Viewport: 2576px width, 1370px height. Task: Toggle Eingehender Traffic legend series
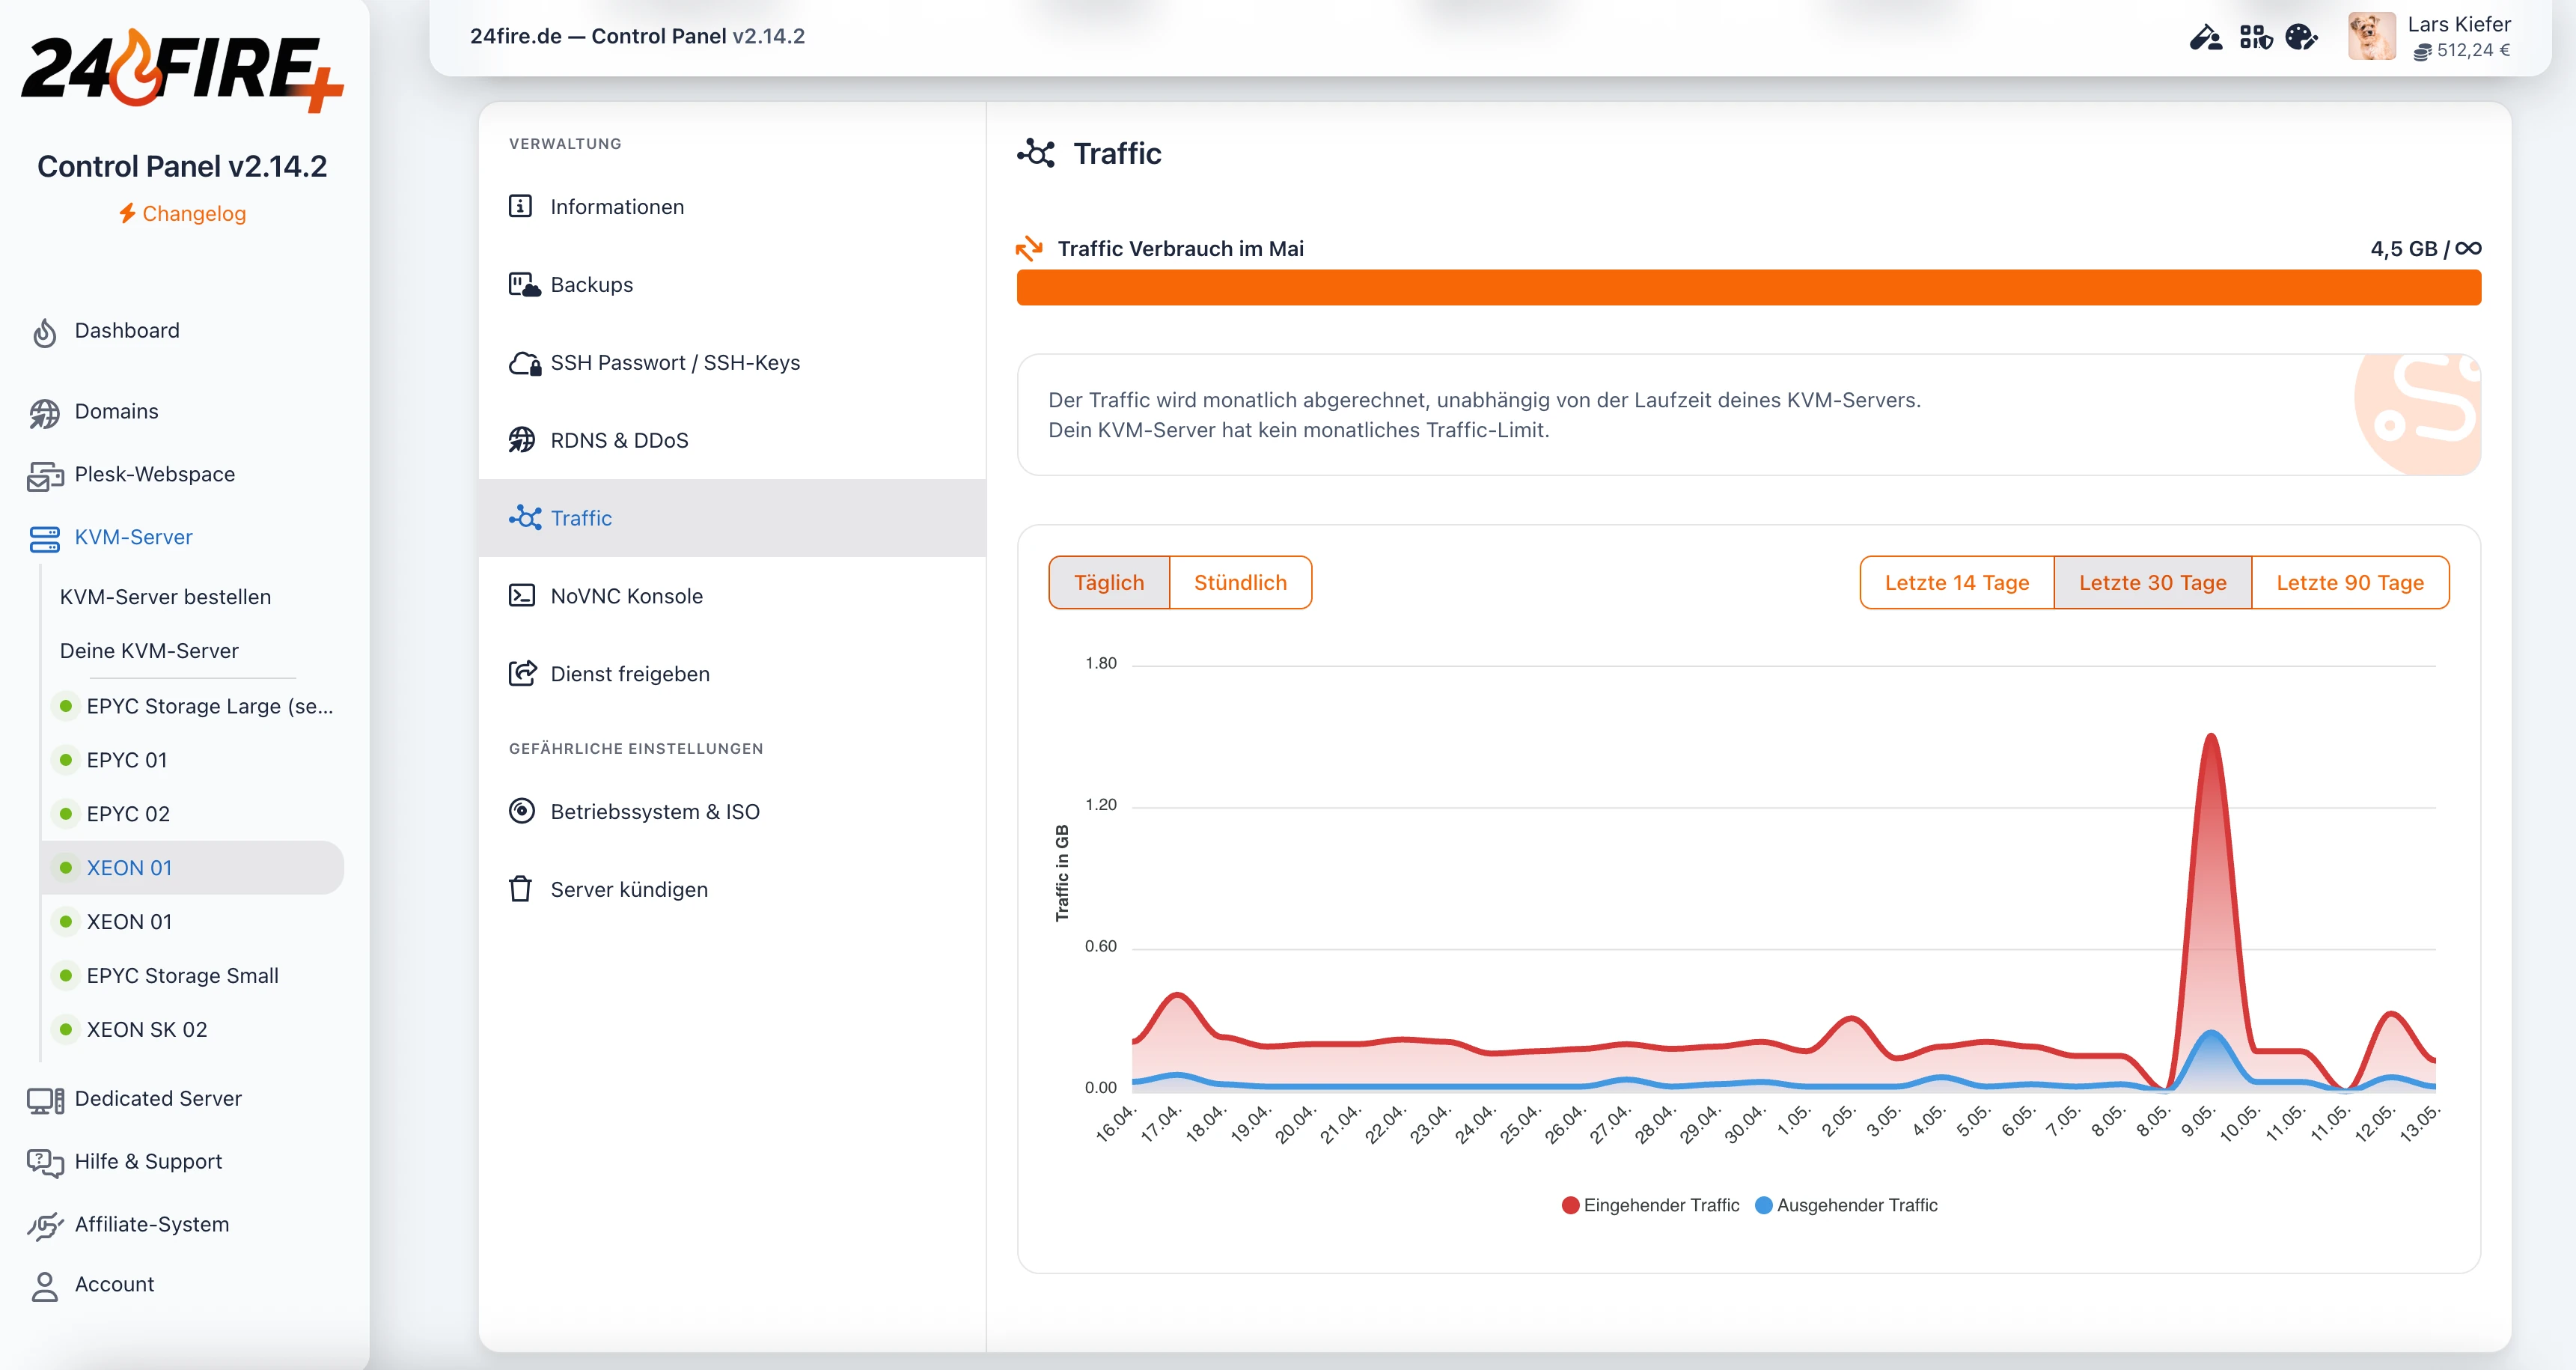coord(1650,1205)
